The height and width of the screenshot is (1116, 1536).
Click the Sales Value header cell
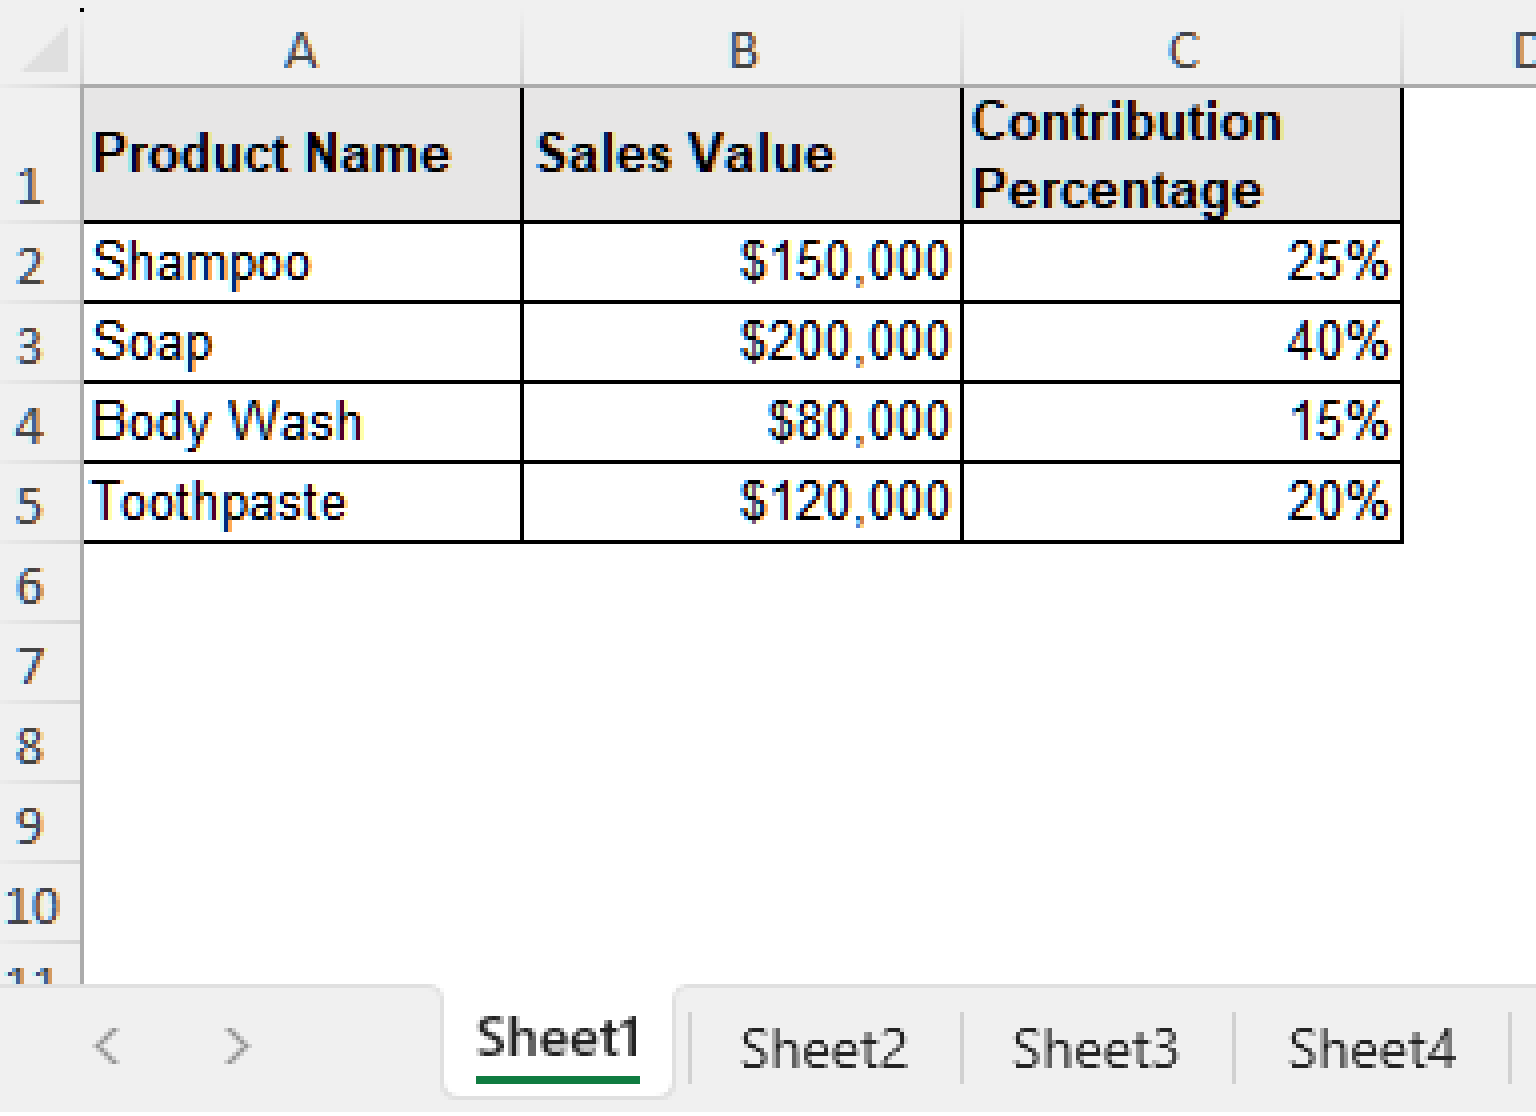coord(740,153)
